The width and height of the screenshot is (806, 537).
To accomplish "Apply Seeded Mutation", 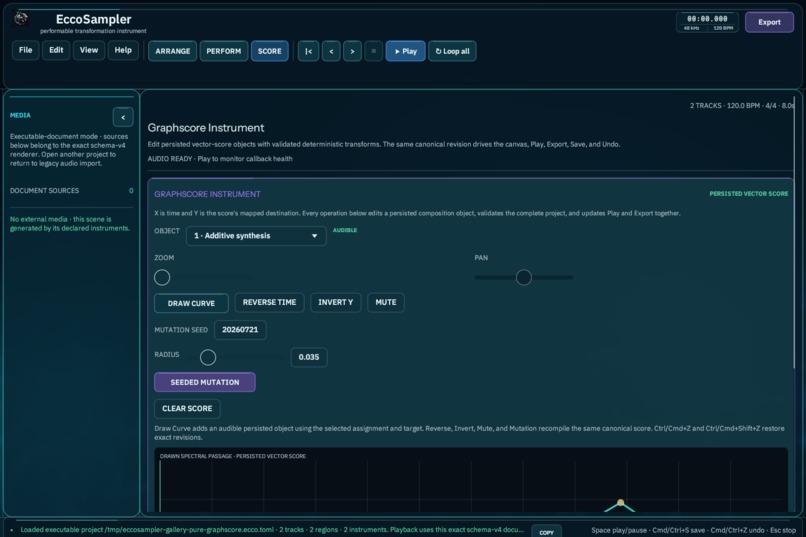I will coord(205,382).
